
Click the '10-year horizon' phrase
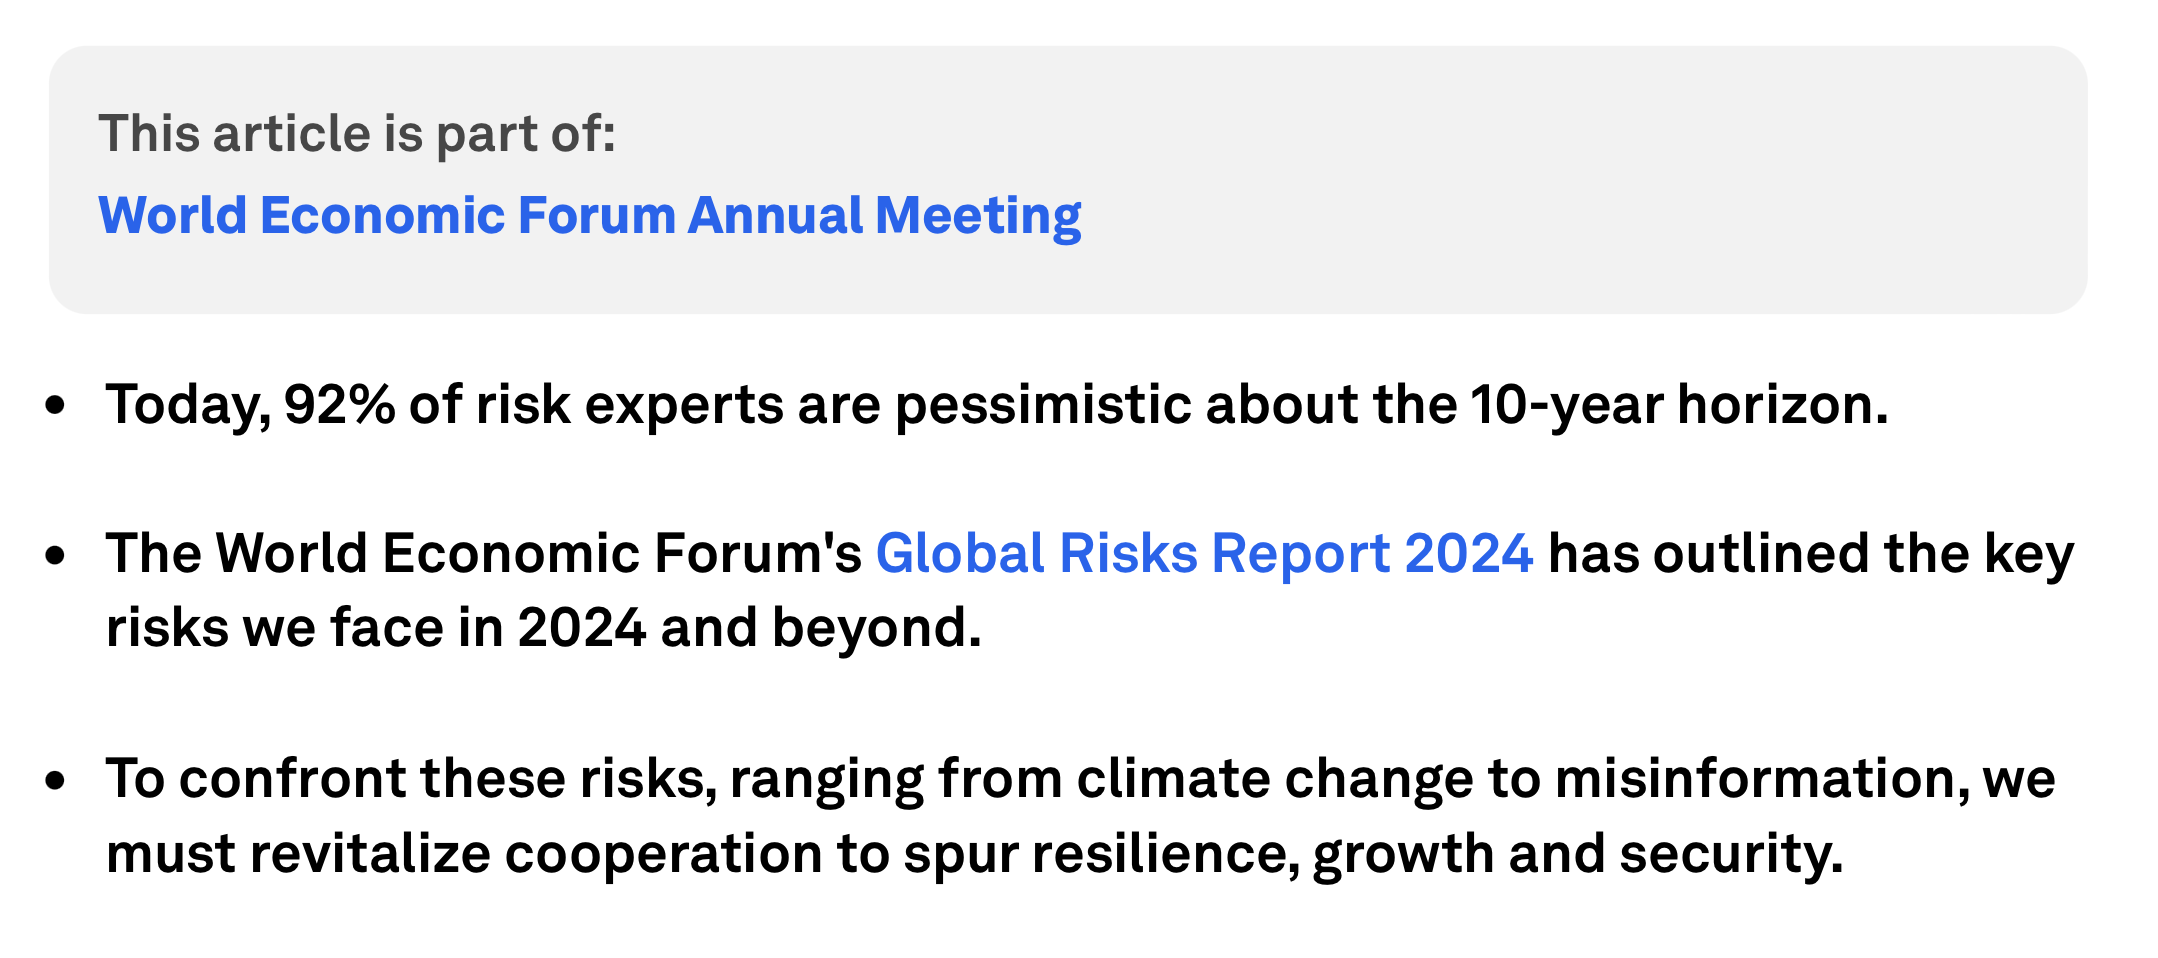click(x=1679, y=405)
